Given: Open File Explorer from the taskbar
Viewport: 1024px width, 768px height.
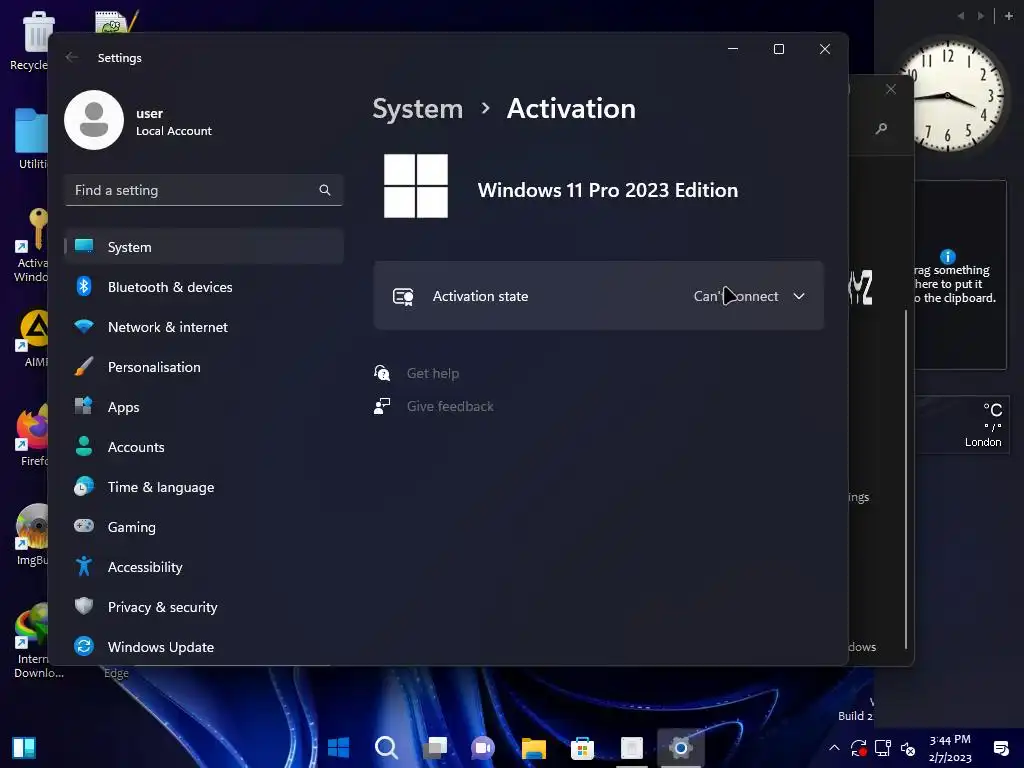Looking at the screenshot, I should [x=534, y=747].
